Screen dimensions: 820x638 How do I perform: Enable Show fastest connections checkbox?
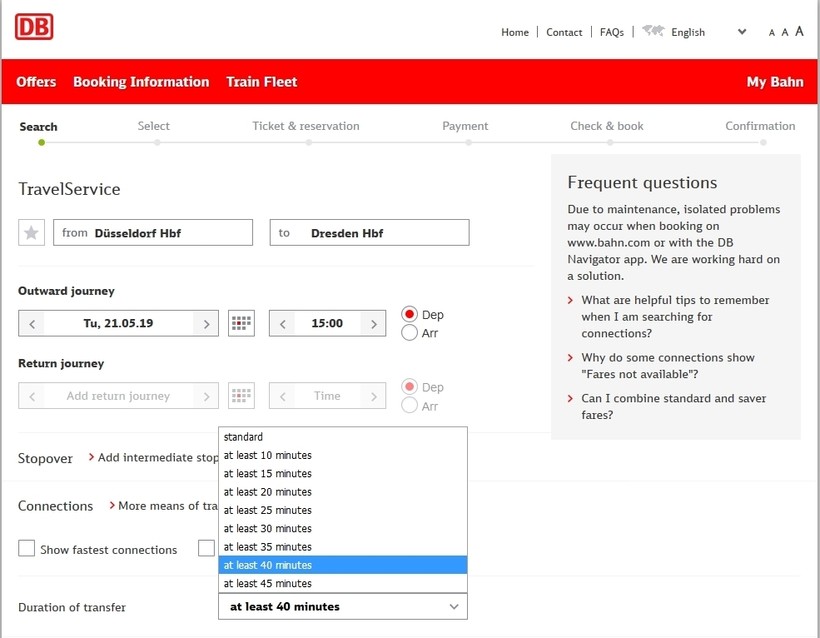pyautogui.click(x=27, y=548)
